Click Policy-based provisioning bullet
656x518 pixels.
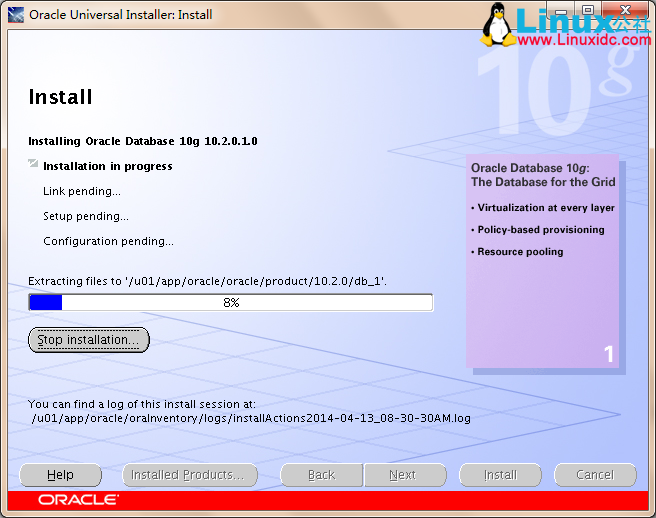coord(538,230)
